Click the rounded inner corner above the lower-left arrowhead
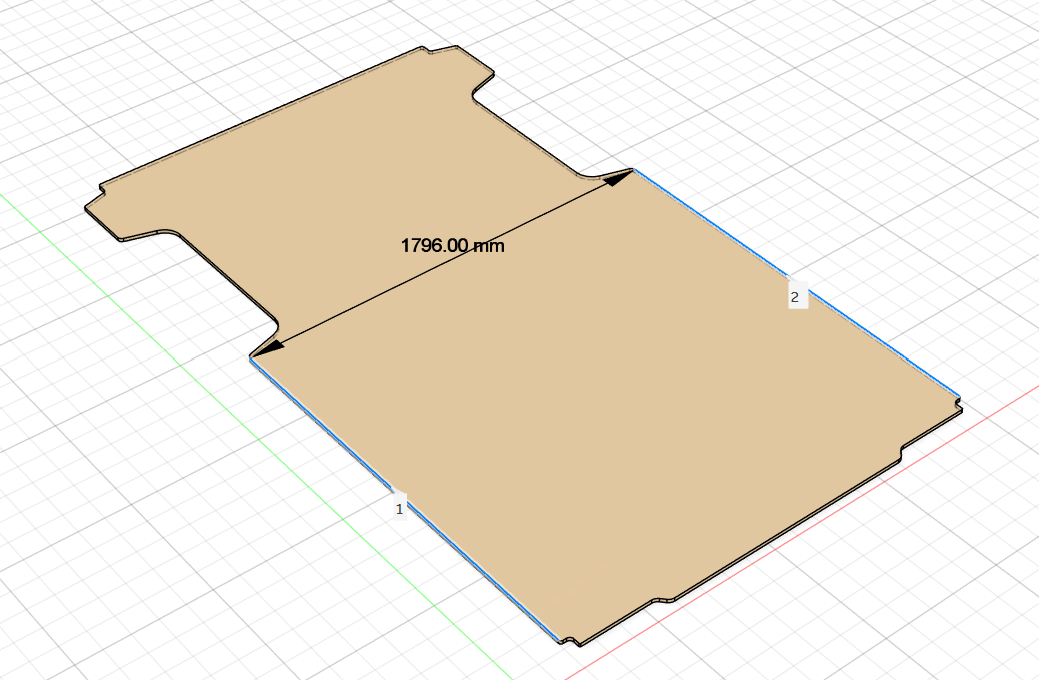Screen dimensions: 1039x680 coord(274,326)
